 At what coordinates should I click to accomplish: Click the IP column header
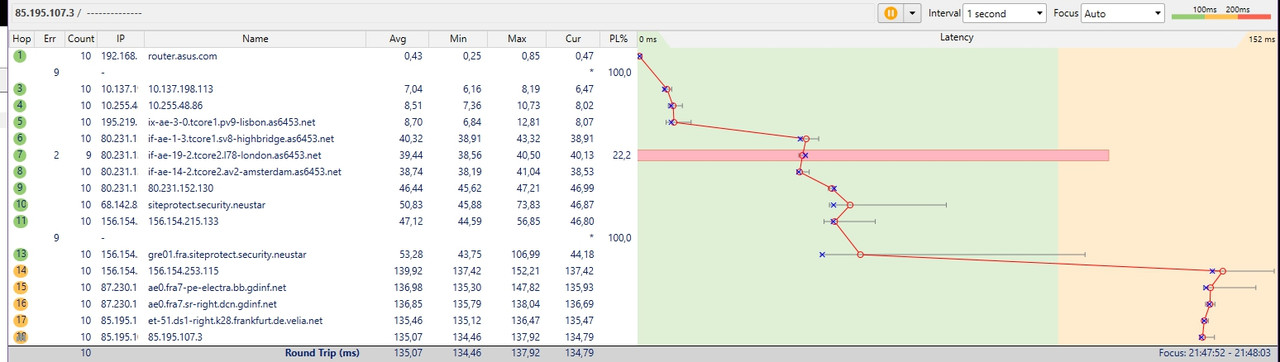click(x=120, y=38)
